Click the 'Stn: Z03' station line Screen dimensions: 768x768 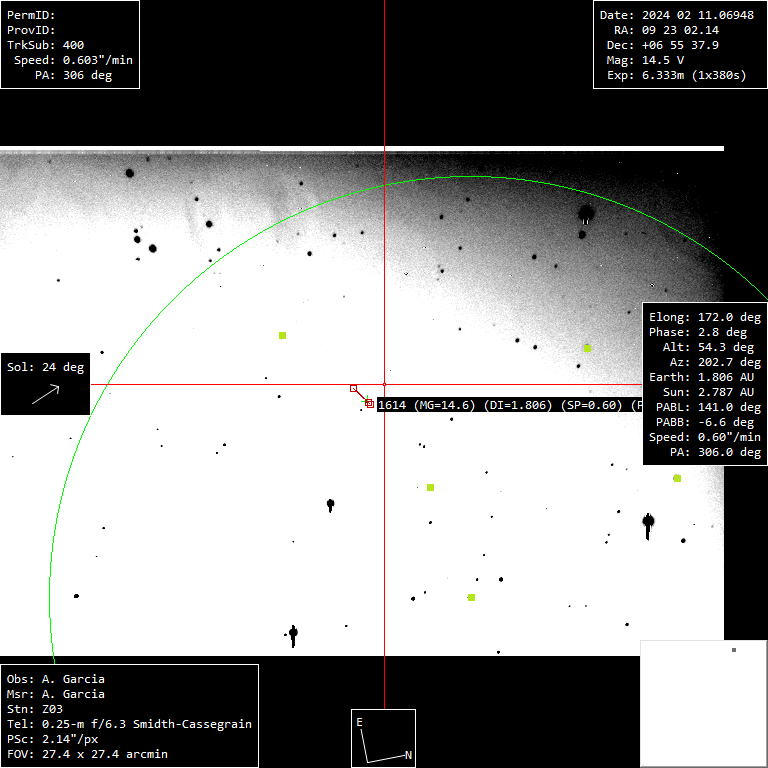click(35, 709)
